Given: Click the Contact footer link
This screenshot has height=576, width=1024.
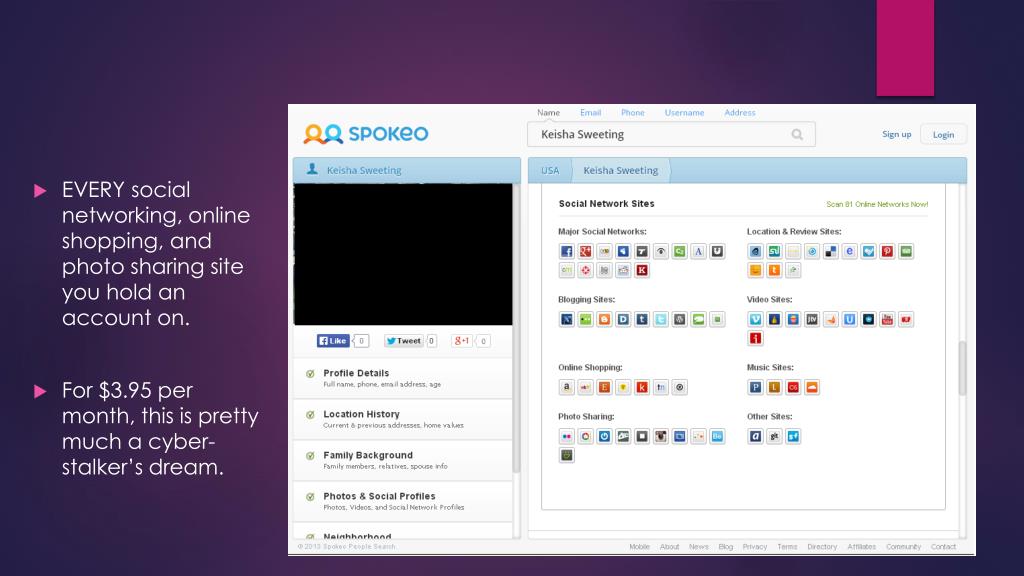Looking at the screenshot, I should click(x=943, y=547).
